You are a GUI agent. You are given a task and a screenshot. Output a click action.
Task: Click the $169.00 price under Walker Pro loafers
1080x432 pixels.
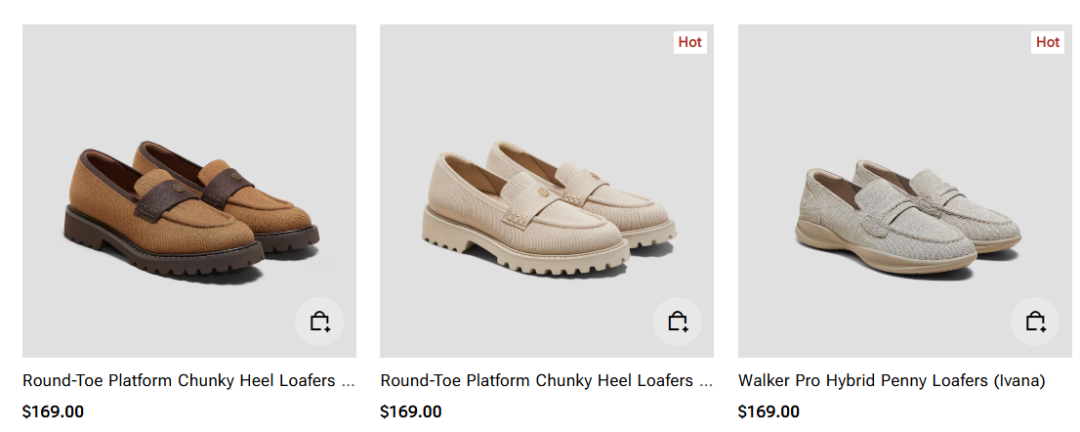tap(769, 411)
